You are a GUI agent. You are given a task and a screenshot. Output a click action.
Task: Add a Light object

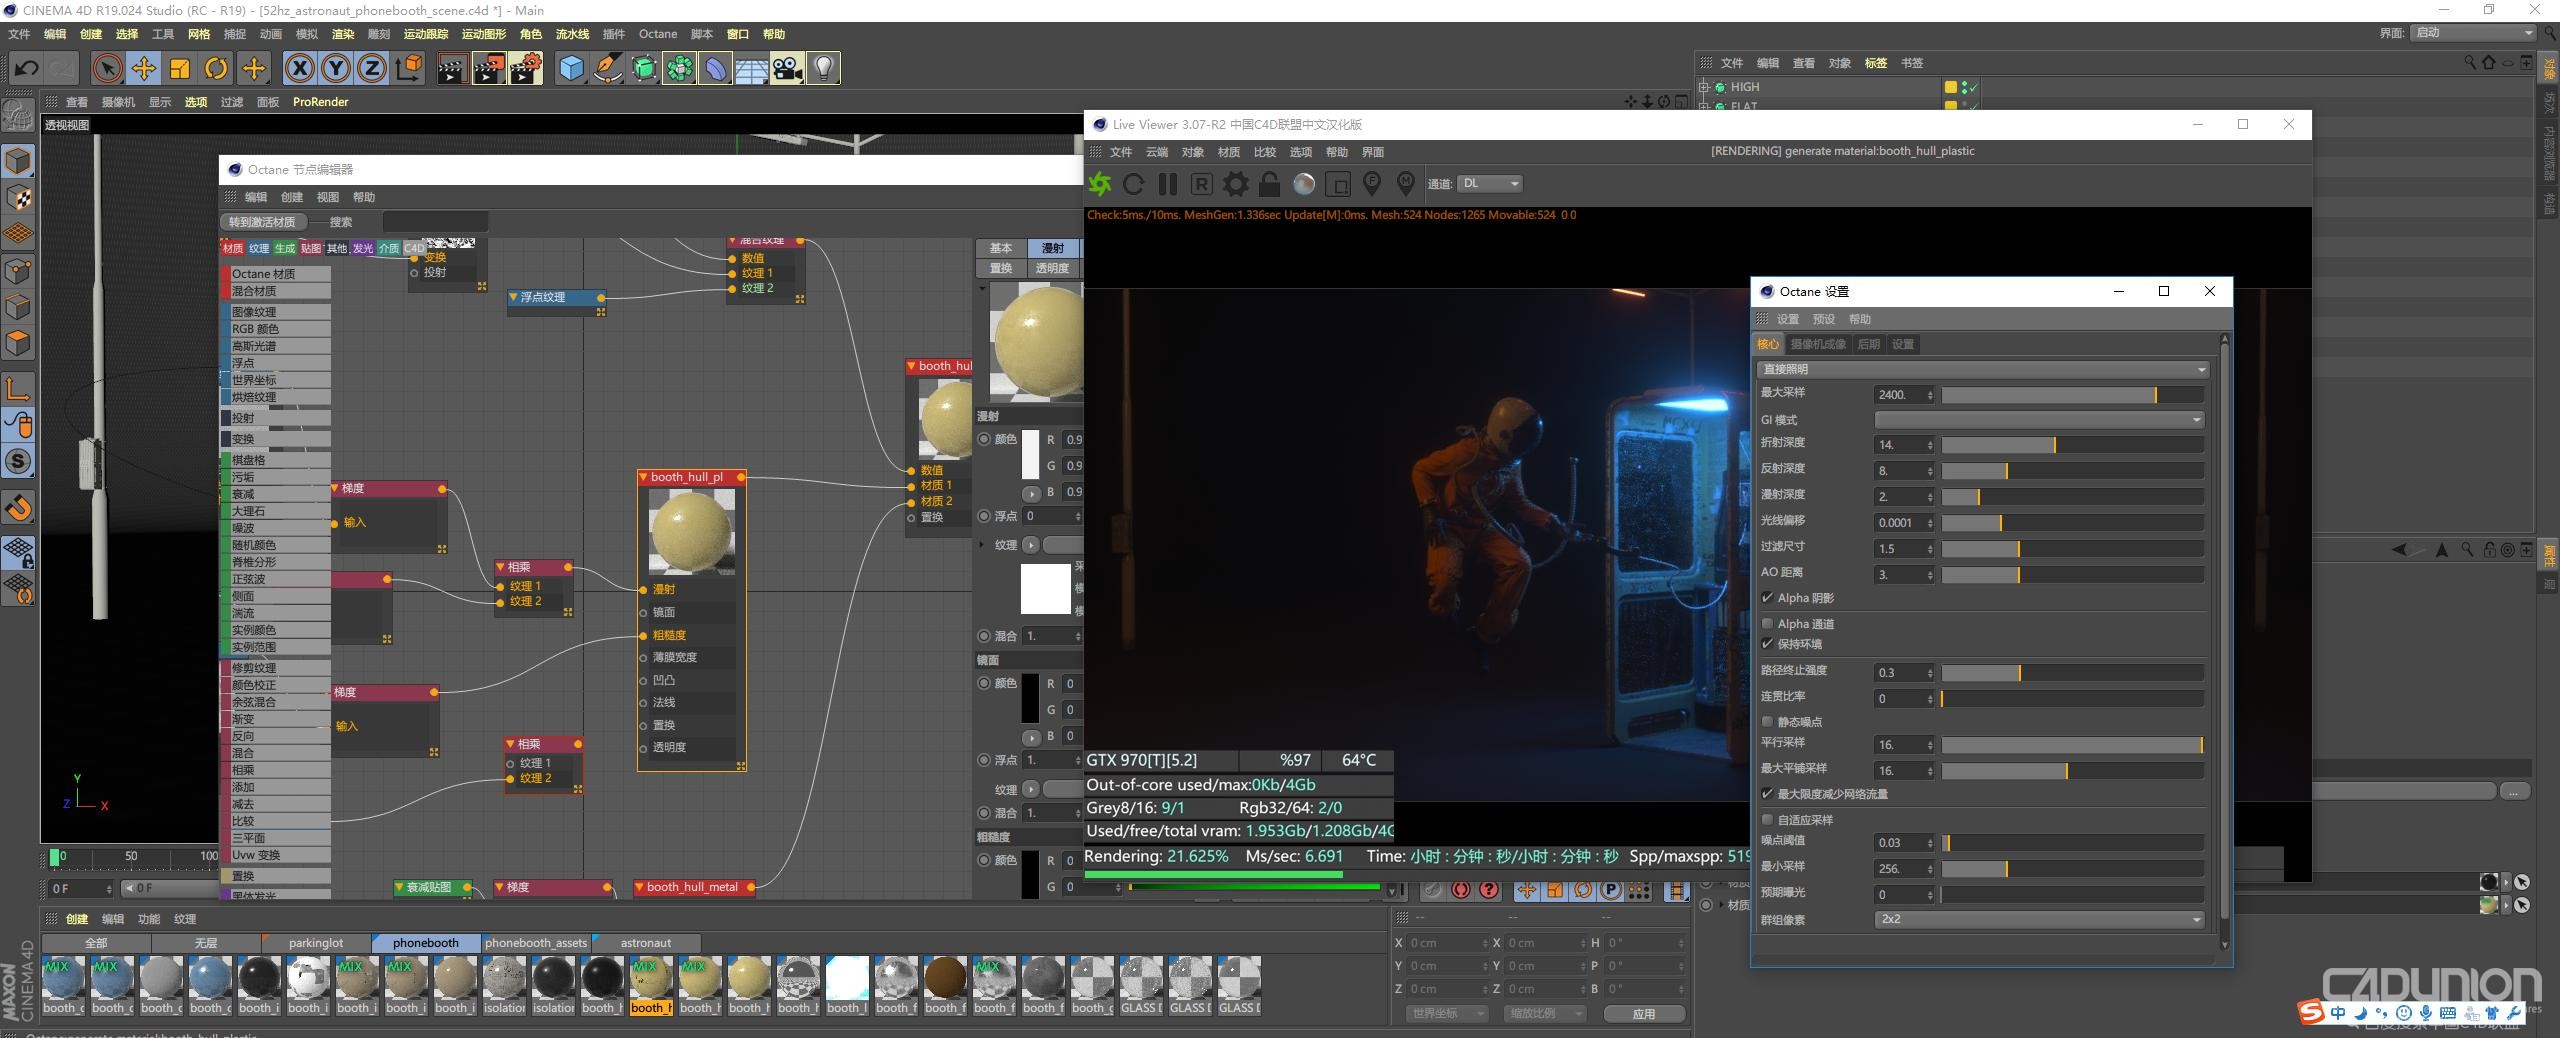coord(823,68)
